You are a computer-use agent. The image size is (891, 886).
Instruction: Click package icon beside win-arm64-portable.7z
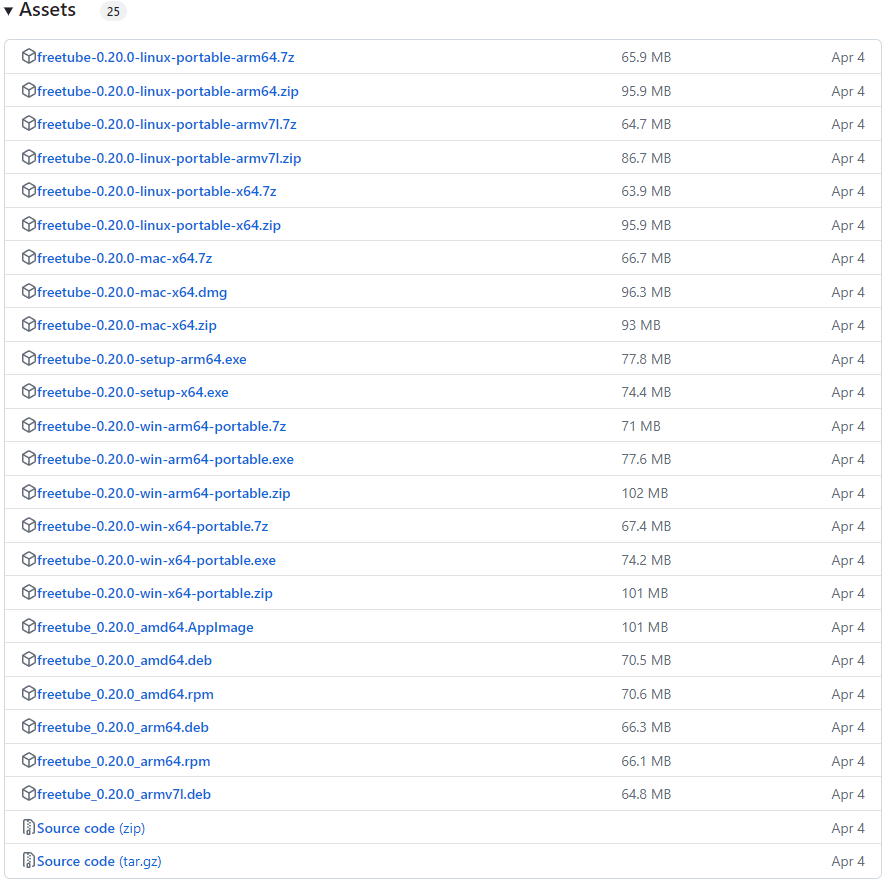[x=28, y=425]
